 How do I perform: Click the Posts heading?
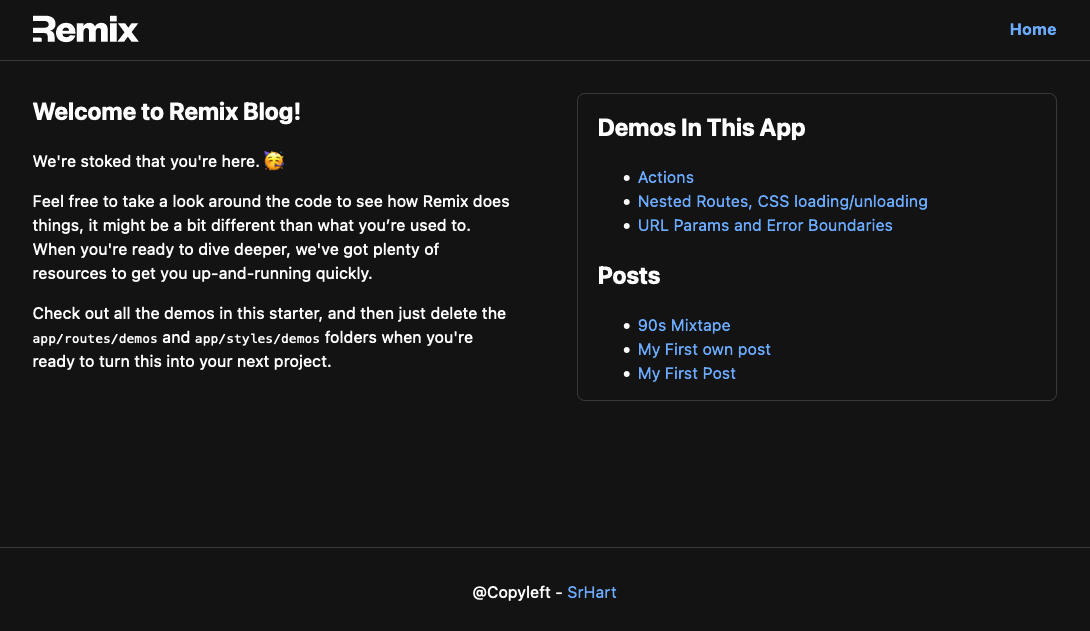pyautogui.click(x=628, y=276)
